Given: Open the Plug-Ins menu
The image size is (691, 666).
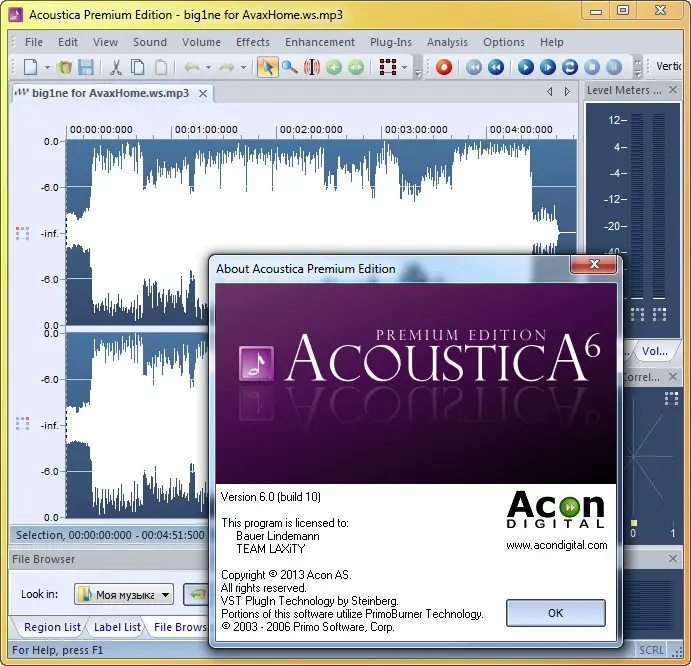Looking at the screenshot, I should coord(390,42).
